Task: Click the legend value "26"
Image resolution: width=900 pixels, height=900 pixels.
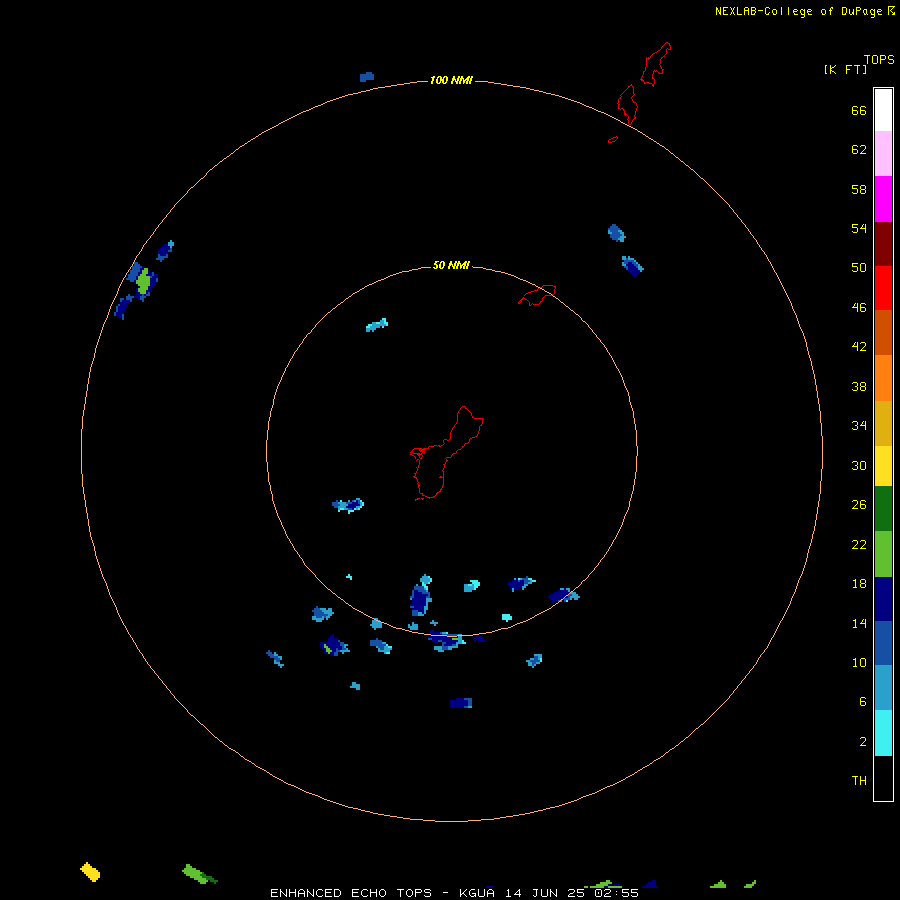Action: tap(859, 505)
